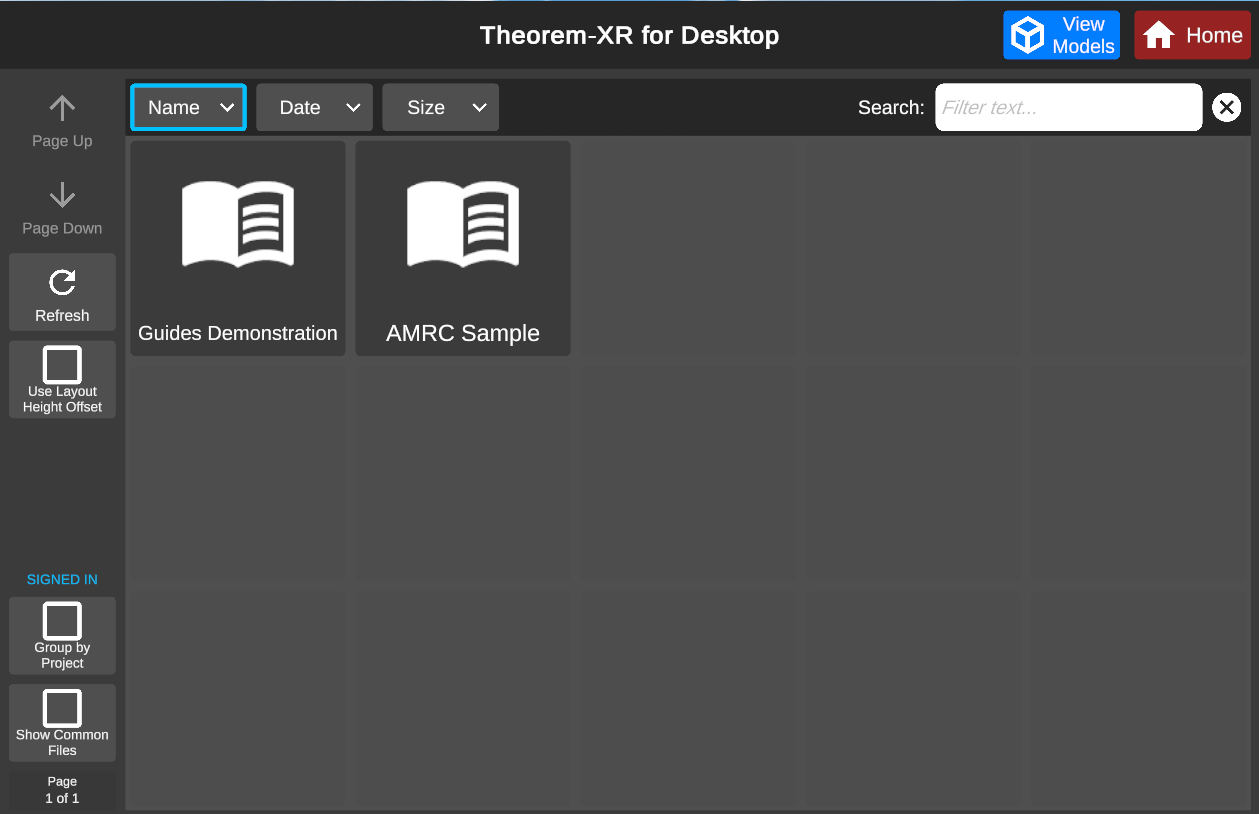The width and height of the screenshot is (1259, 814).
Task: Open the Guides Demonstration book icon
Action: pyautogui.click(x=238, y=224)
